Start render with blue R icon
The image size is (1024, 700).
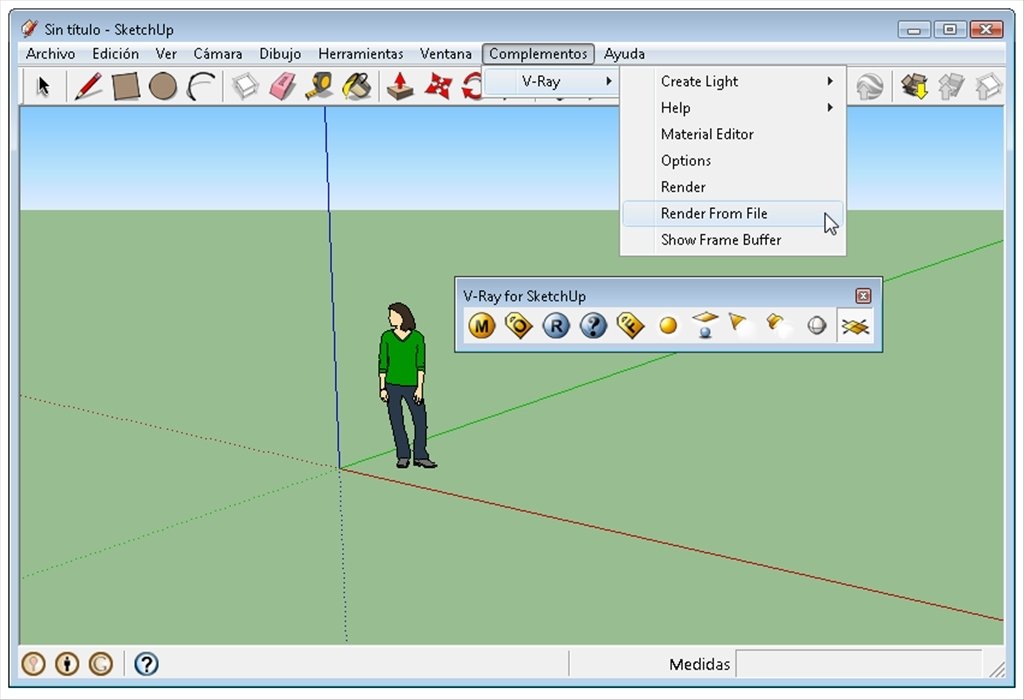click(x=556, y=325)
